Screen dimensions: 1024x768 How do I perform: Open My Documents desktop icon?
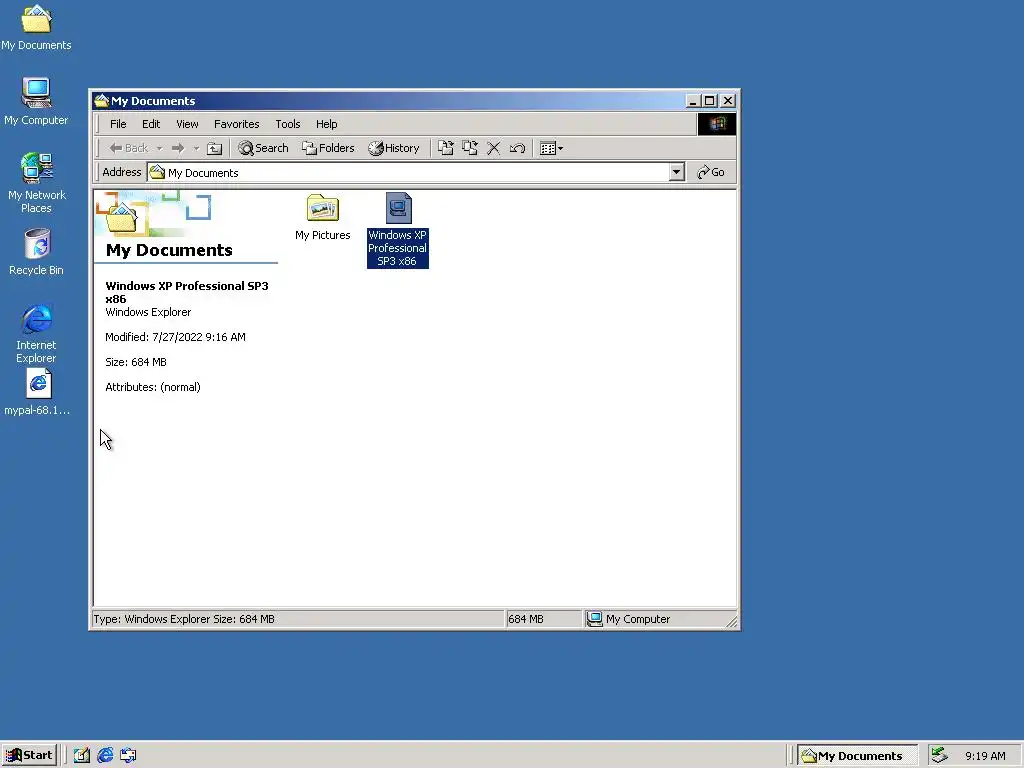(36, 27)
